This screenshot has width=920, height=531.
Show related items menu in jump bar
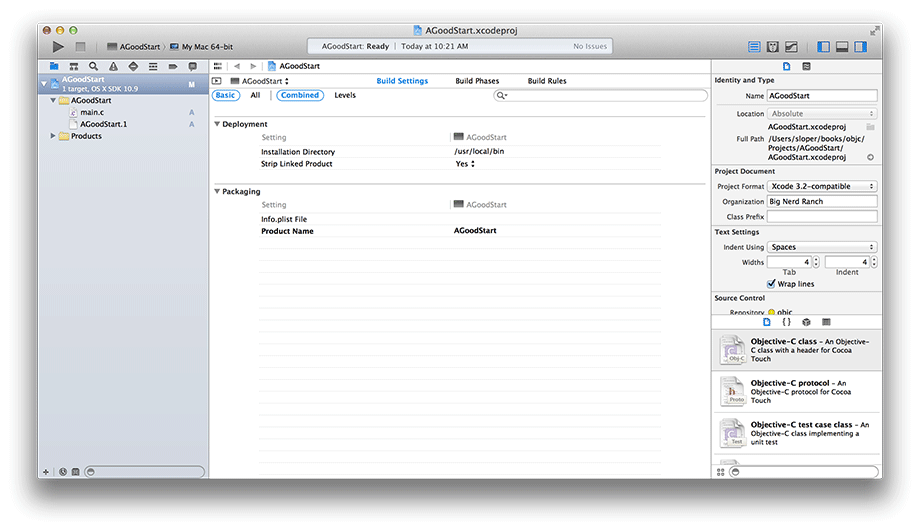218,66
